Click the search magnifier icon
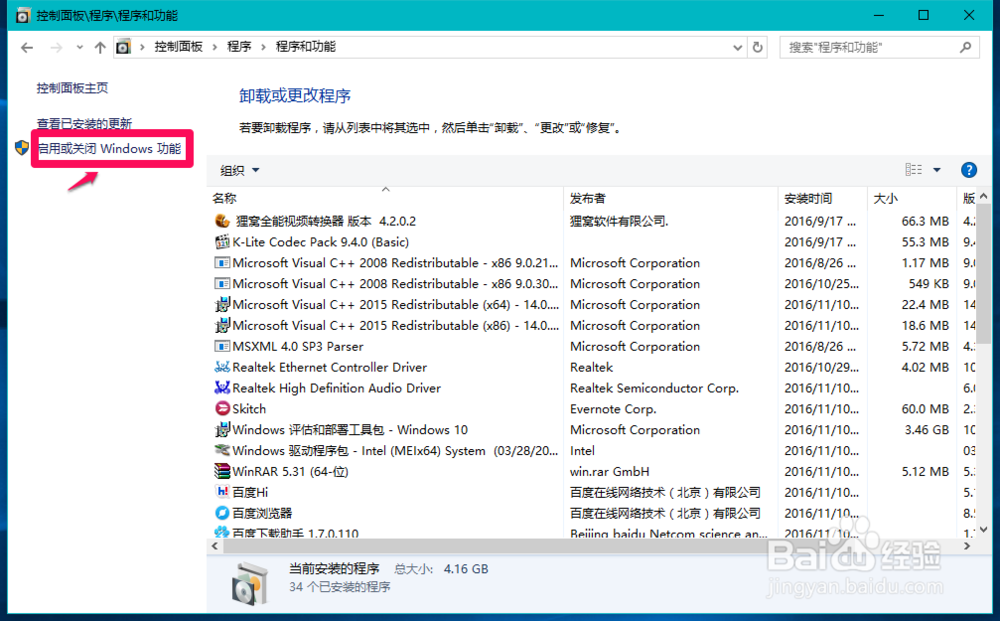Screen dimensions: 1000x621 [966, 47]
